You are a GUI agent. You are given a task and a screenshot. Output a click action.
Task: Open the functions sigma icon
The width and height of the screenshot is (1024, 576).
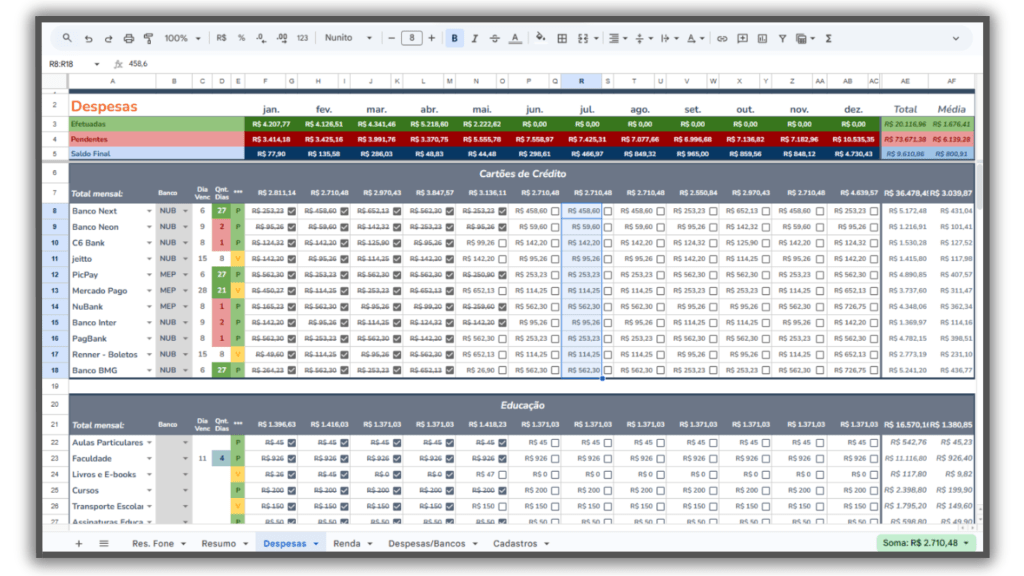point(828,38)
